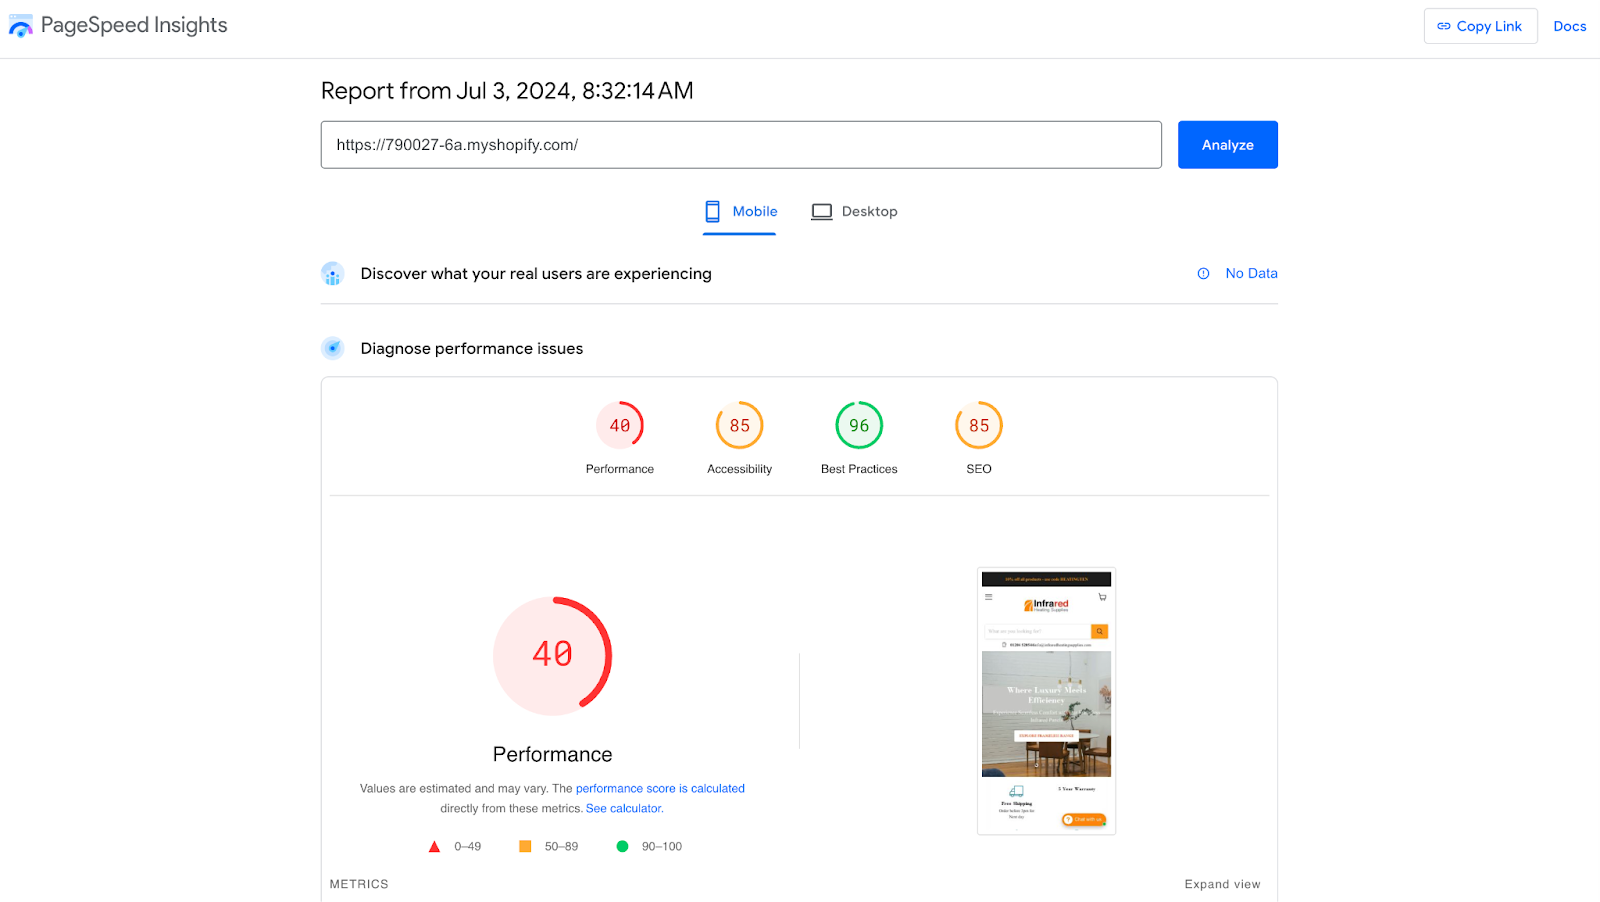Click the PageSpeed Insights logo icon
Image resolution: width=1600 pixels, height=902 pixels.
coord(21,27)
